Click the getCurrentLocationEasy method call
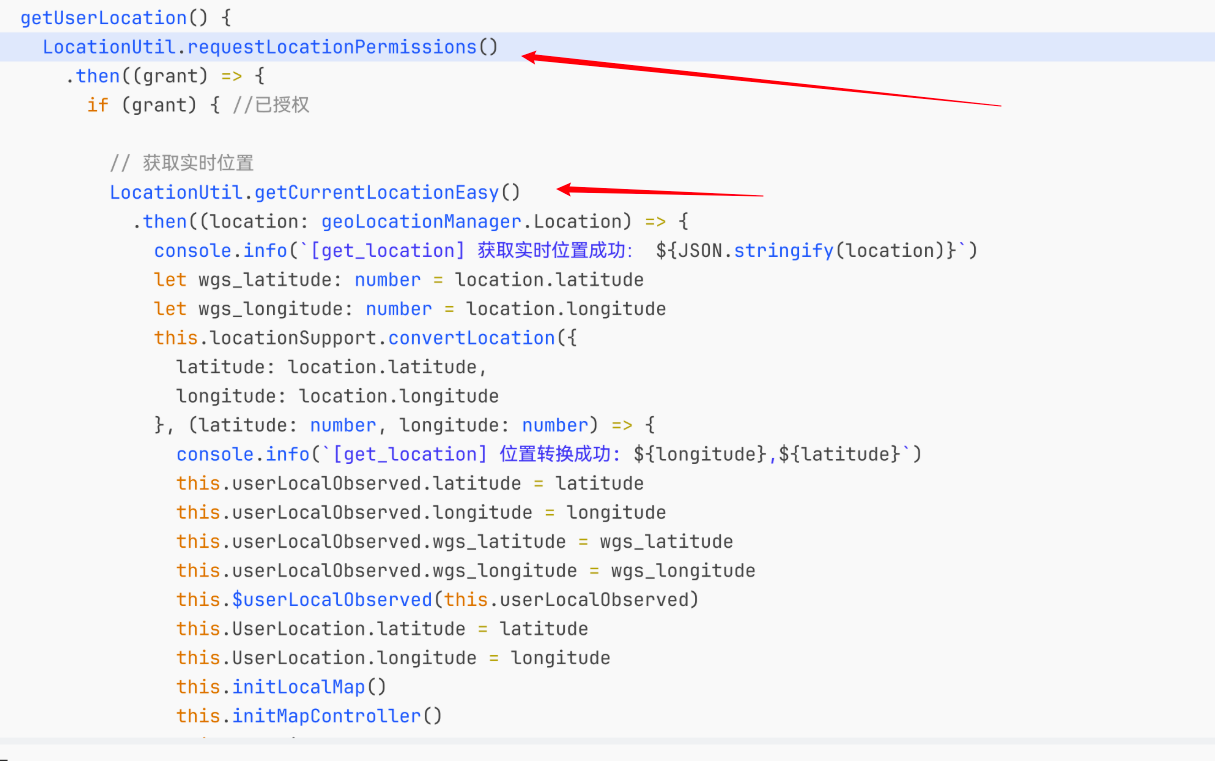The width and height of the screenshot is (1215, 761). pos(388,192)
